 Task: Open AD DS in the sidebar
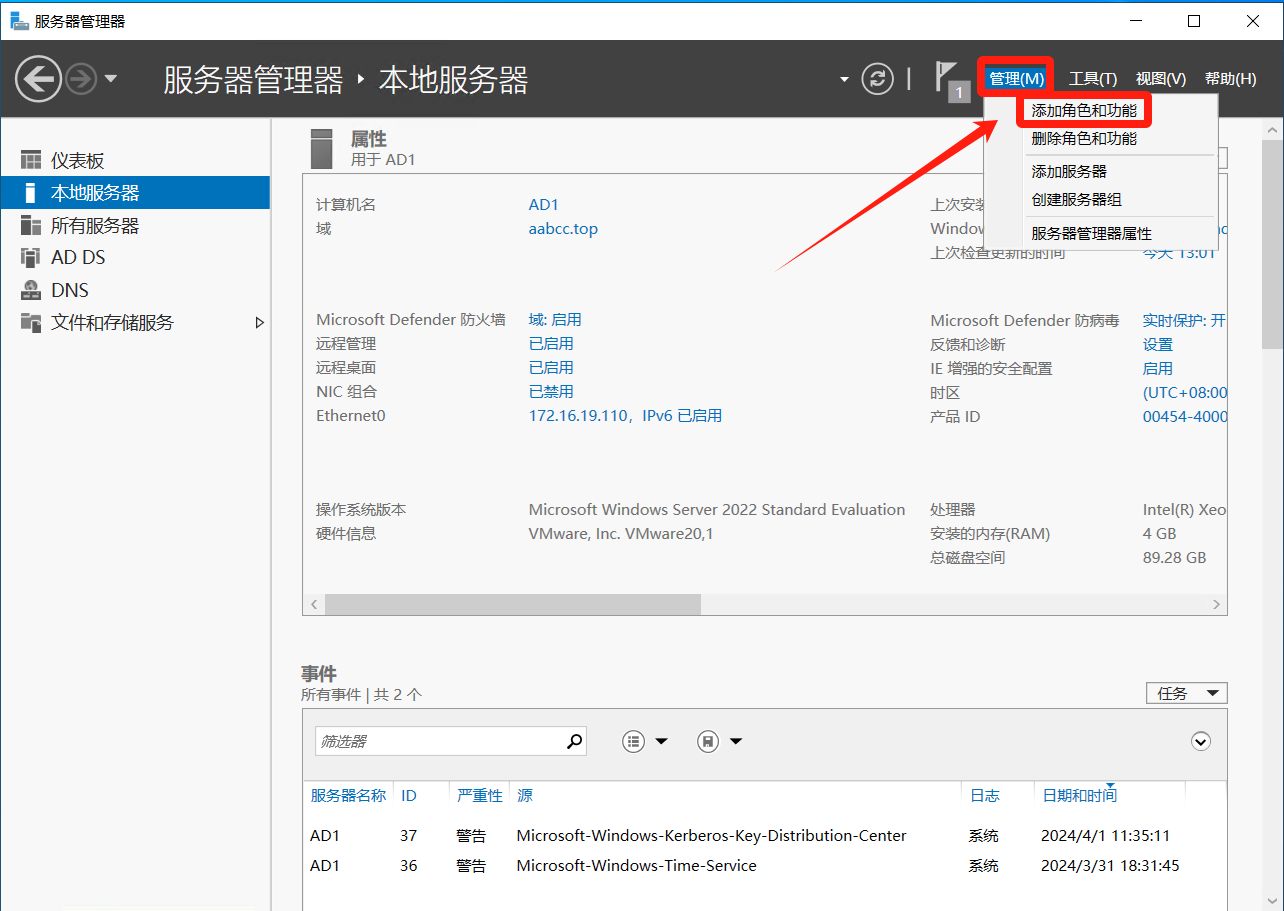[x=78, y=258]
